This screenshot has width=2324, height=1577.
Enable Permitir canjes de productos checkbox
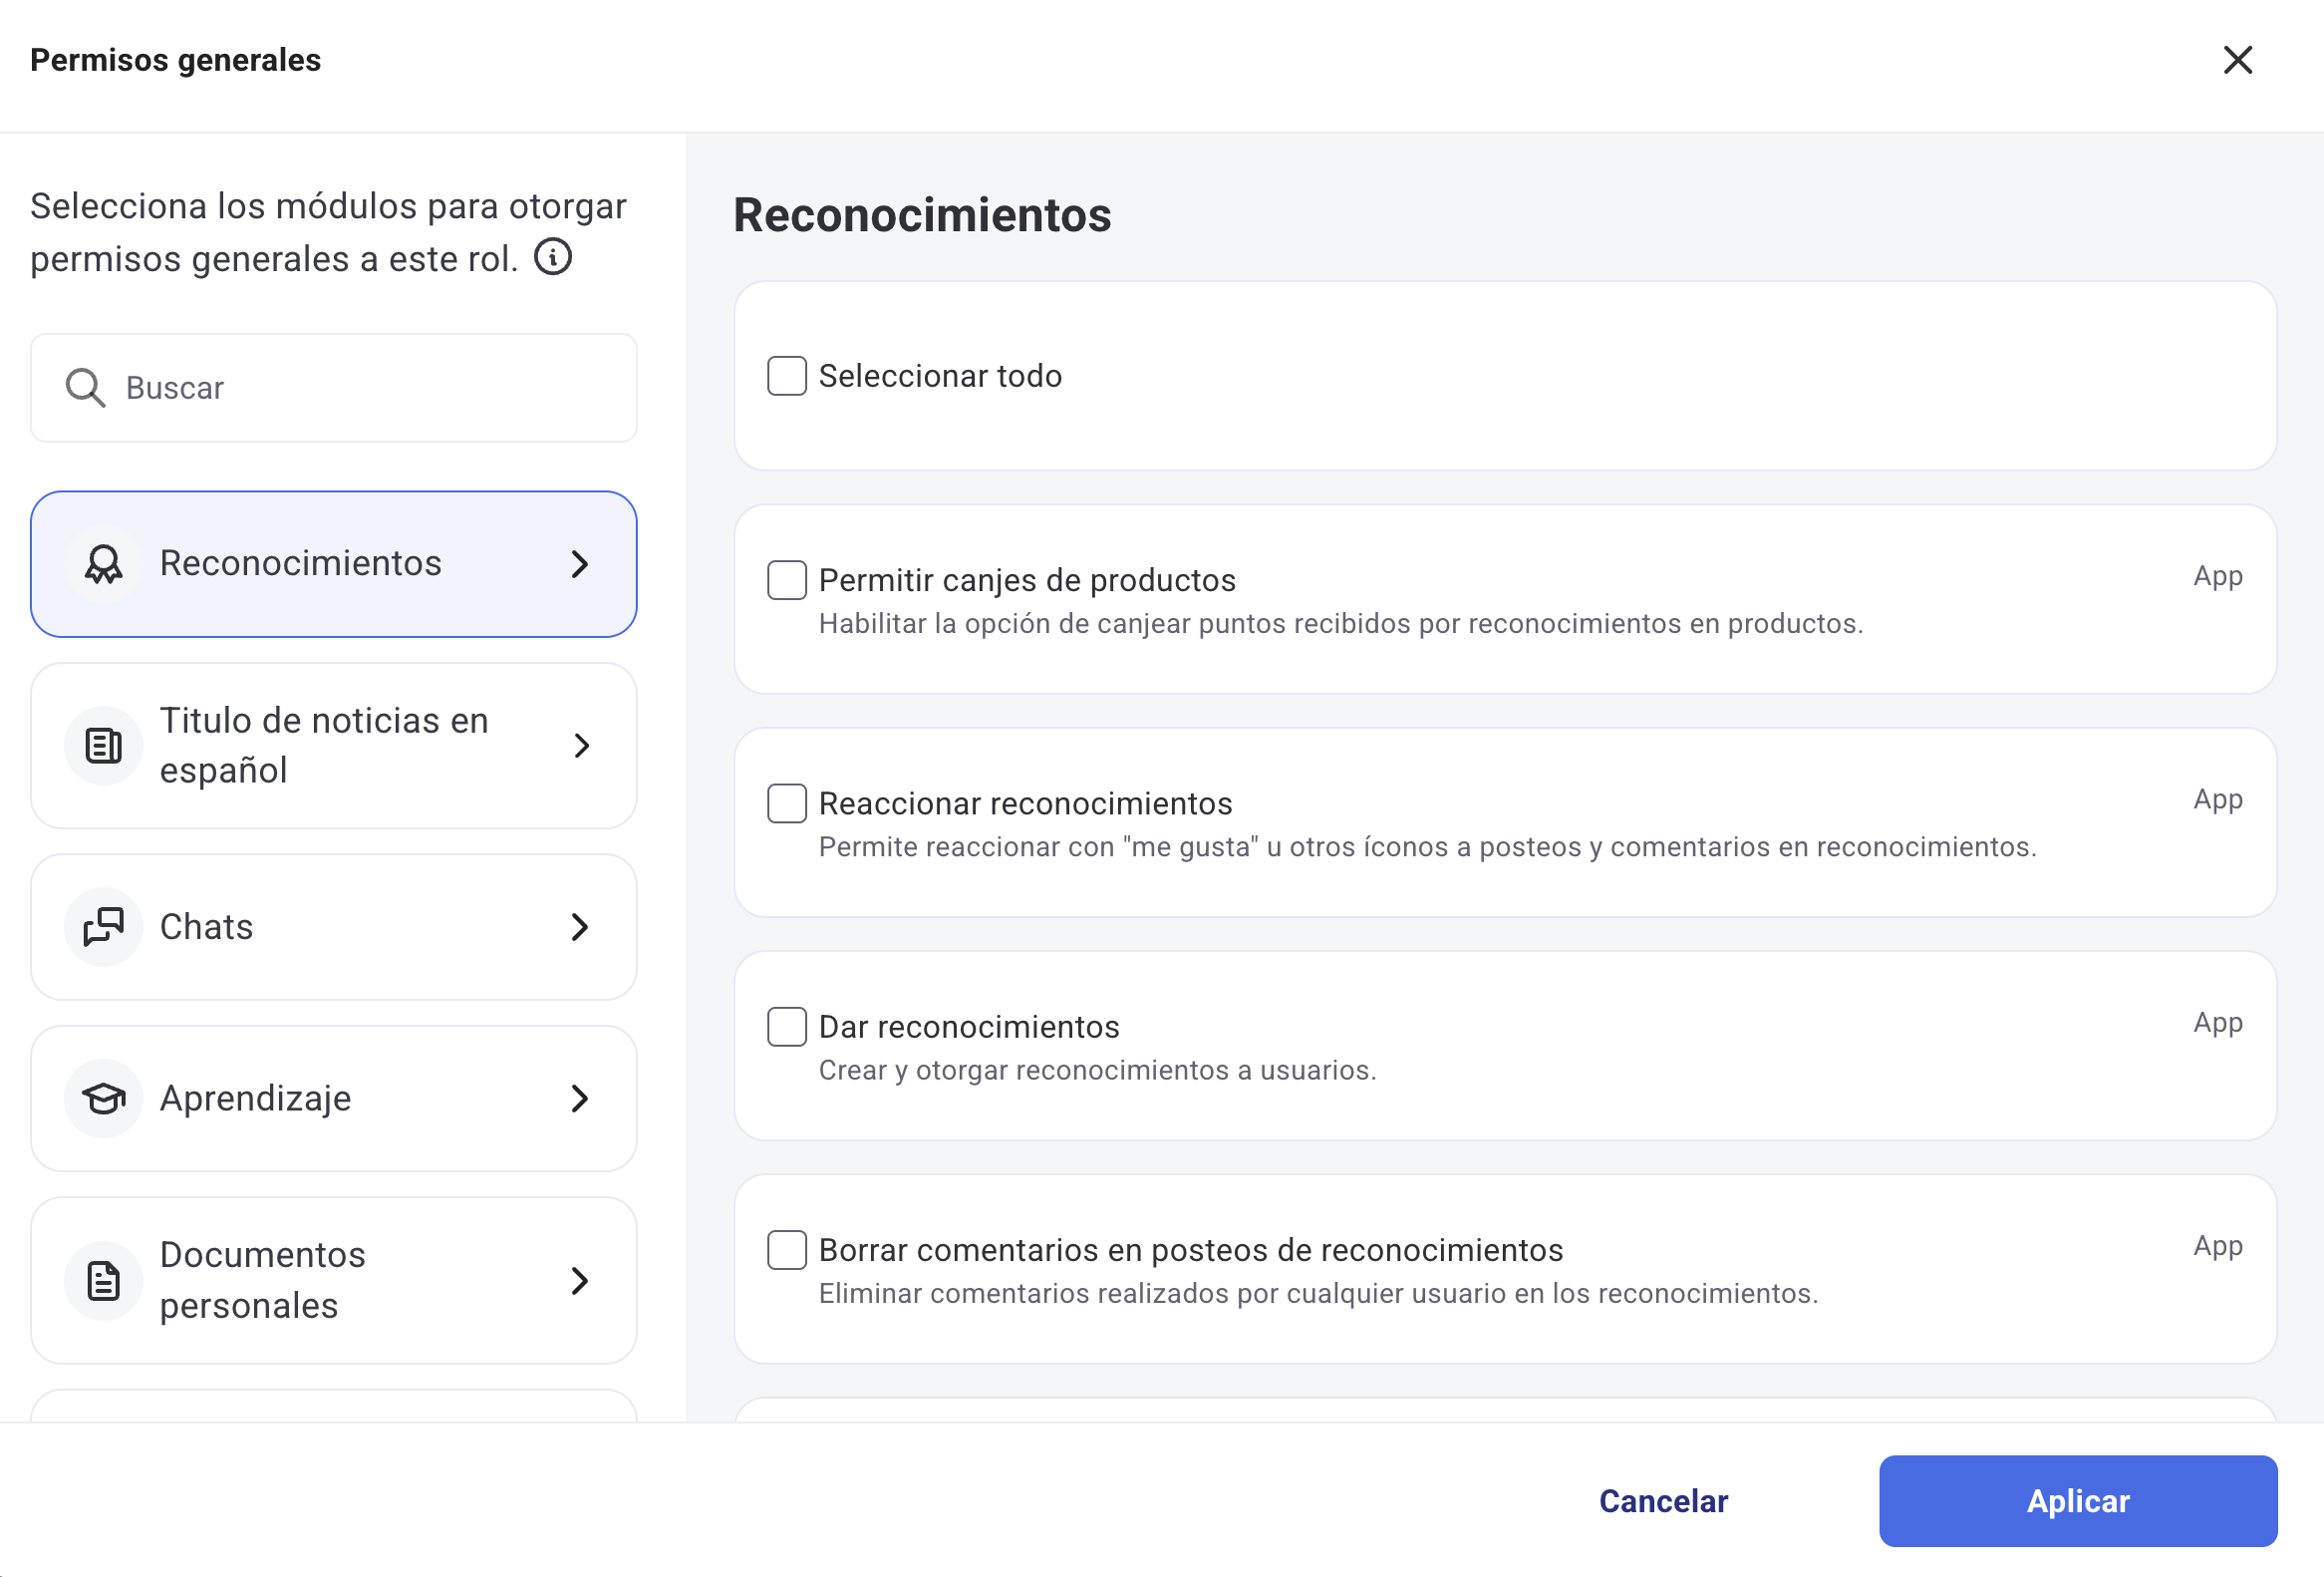point(787,580)
